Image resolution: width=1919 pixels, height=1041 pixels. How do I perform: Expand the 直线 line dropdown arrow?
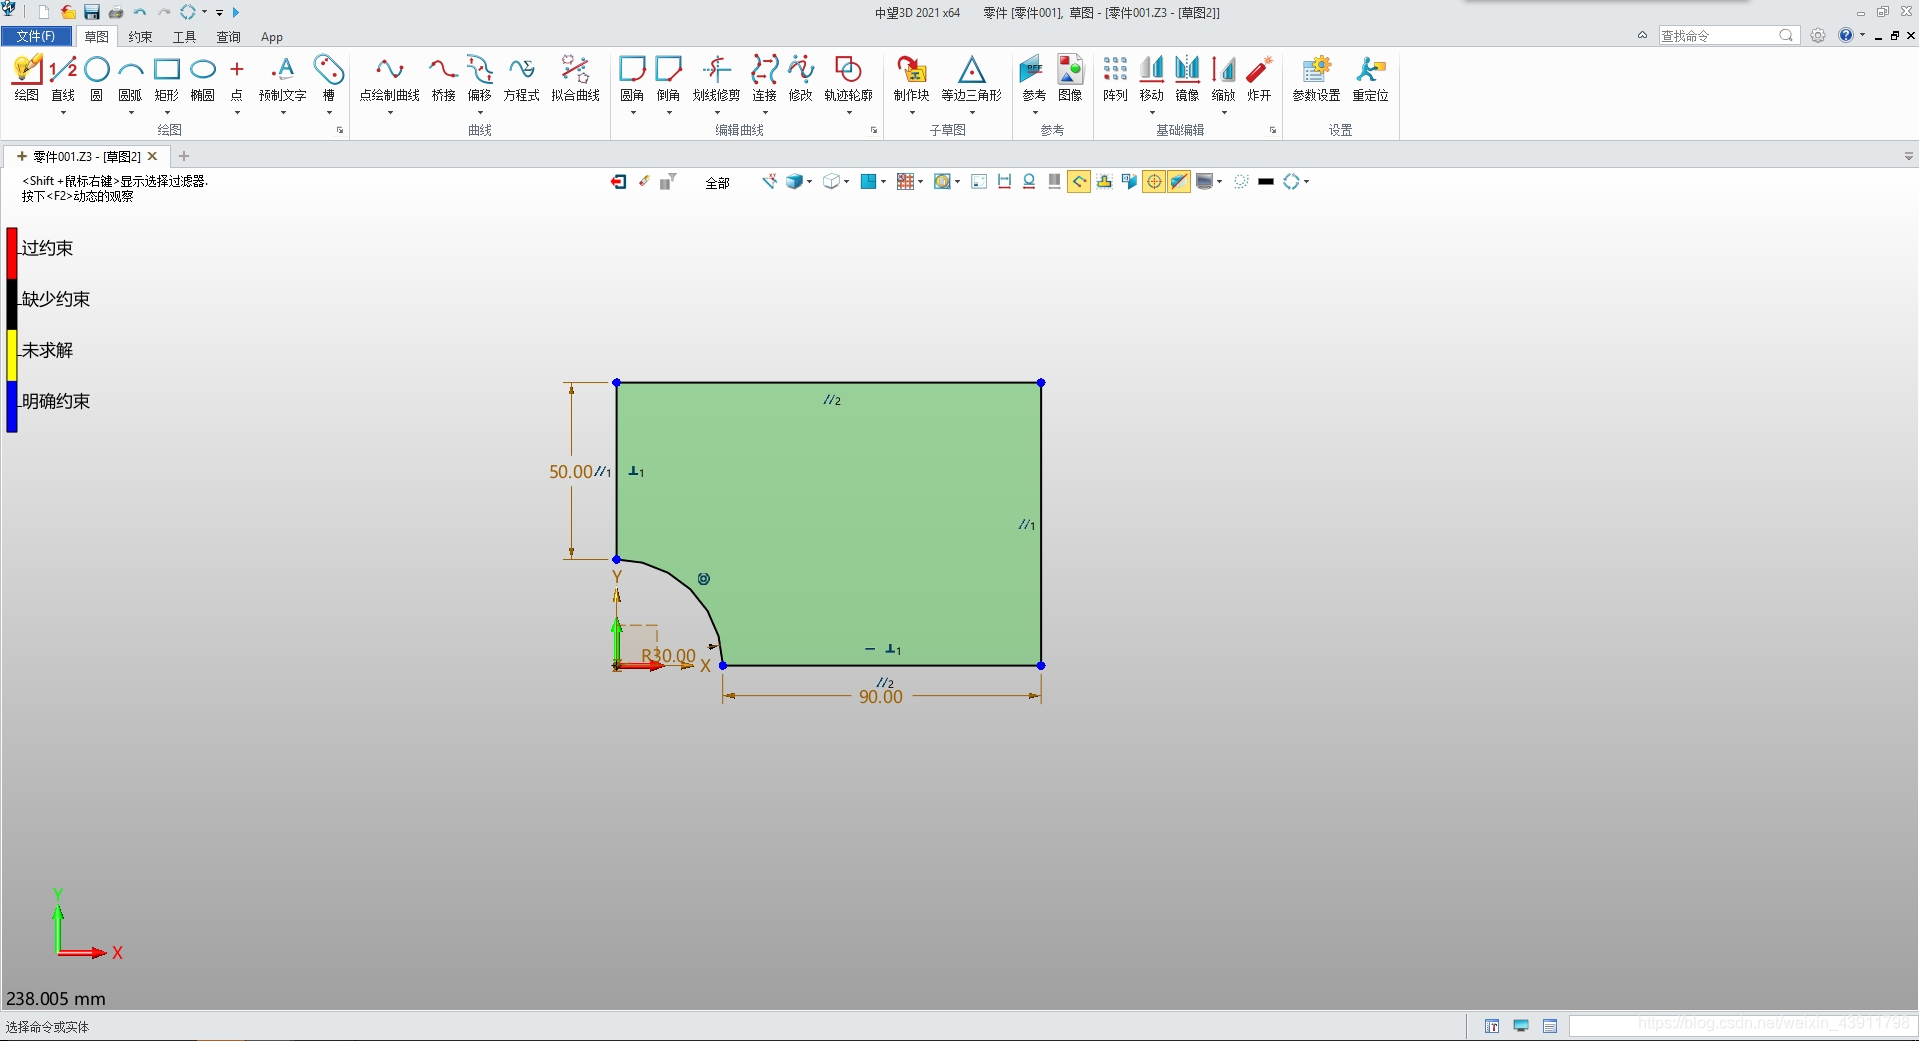[x=63, y=113]
